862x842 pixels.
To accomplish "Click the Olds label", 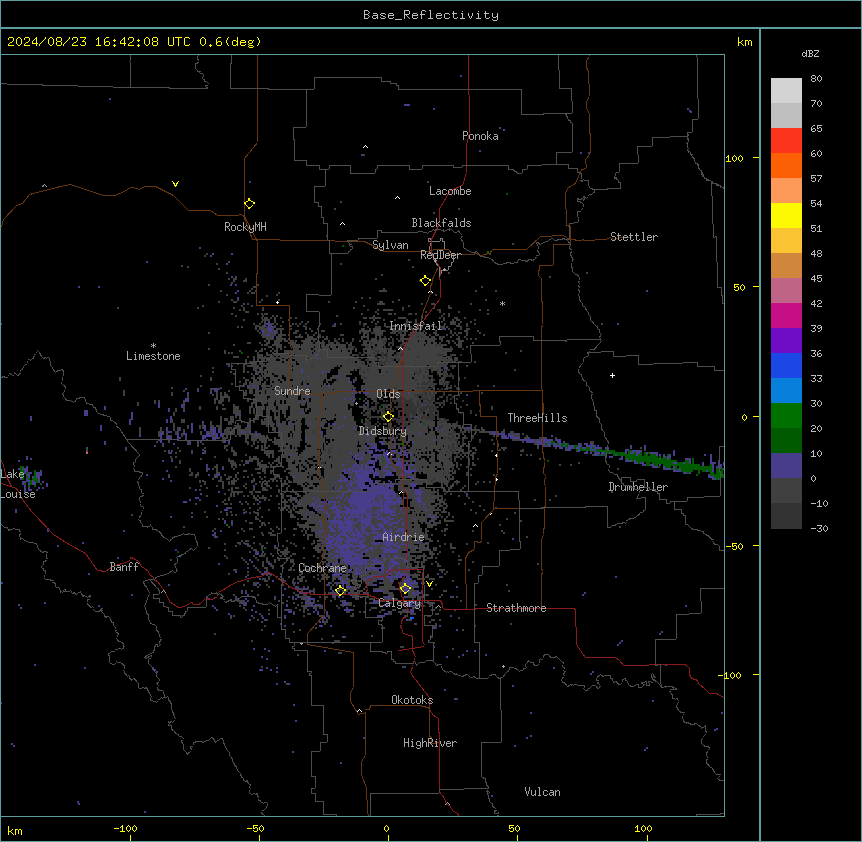I will point(388,394).
